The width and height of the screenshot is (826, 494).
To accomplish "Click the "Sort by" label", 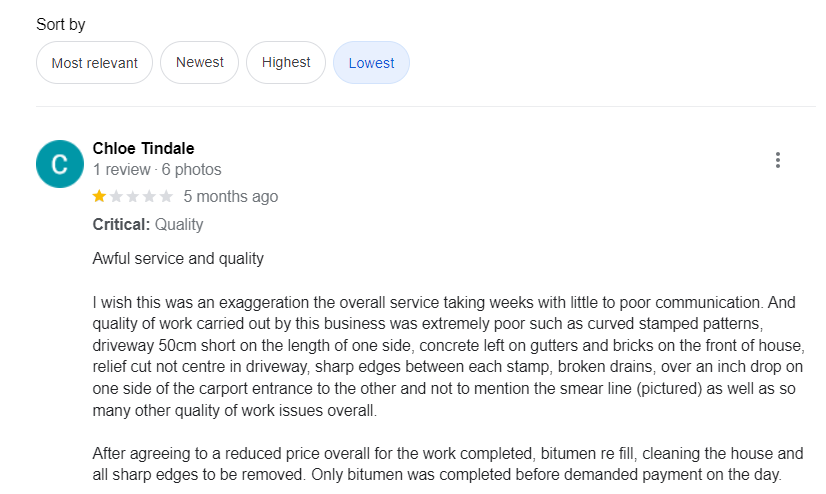I will point(61,25).
